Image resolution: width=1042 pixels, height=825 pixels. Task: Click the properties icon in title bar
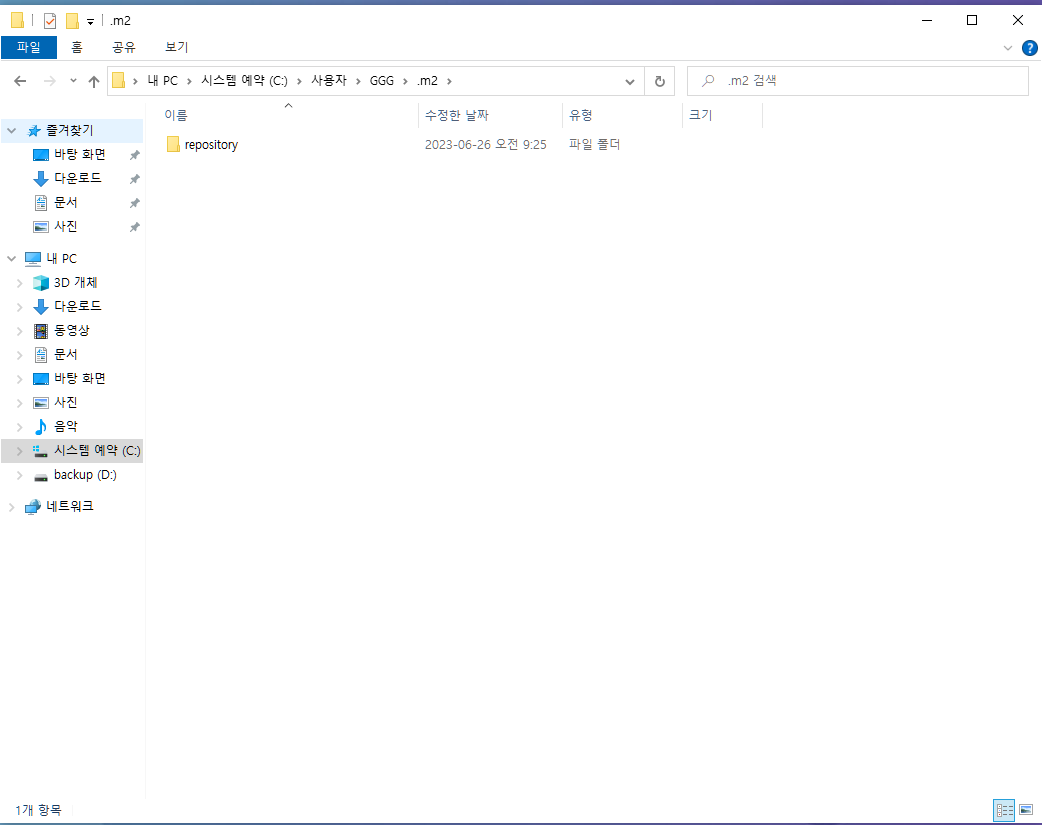coord(50,21)
